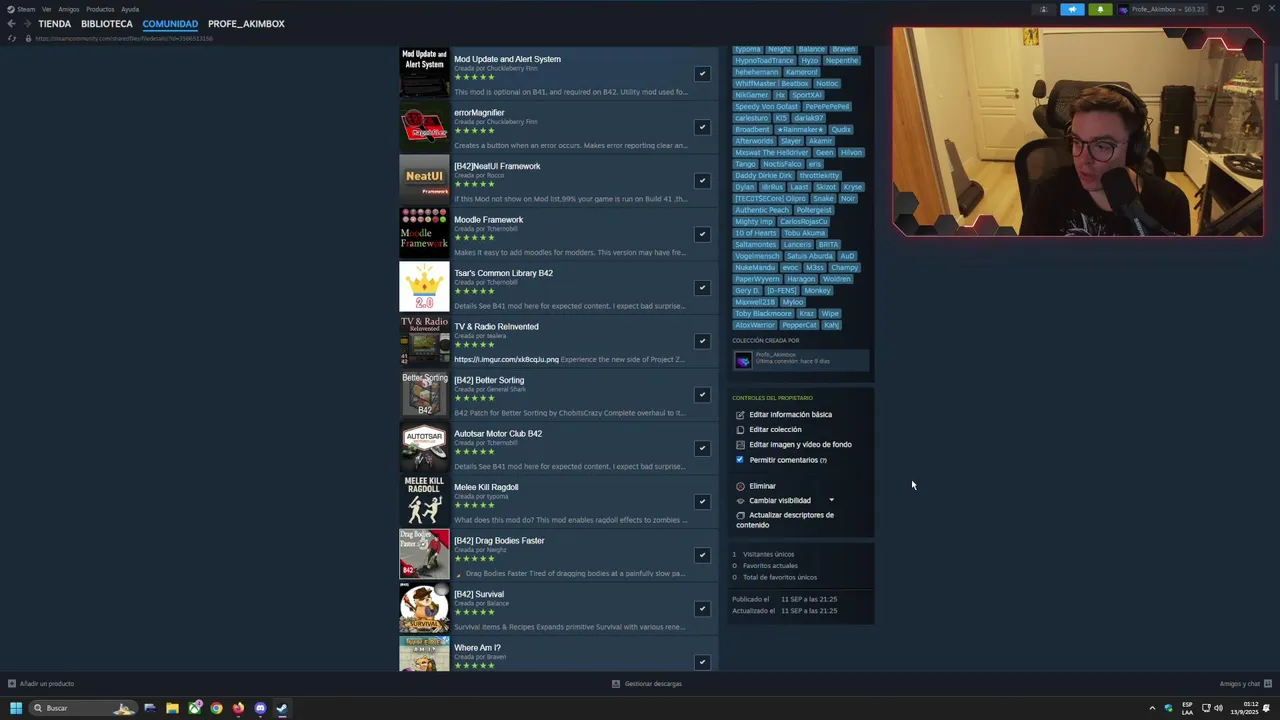Open the friends icon in top bar
Viewport: 1280px width, 720px height.
tap(1044, 9)
